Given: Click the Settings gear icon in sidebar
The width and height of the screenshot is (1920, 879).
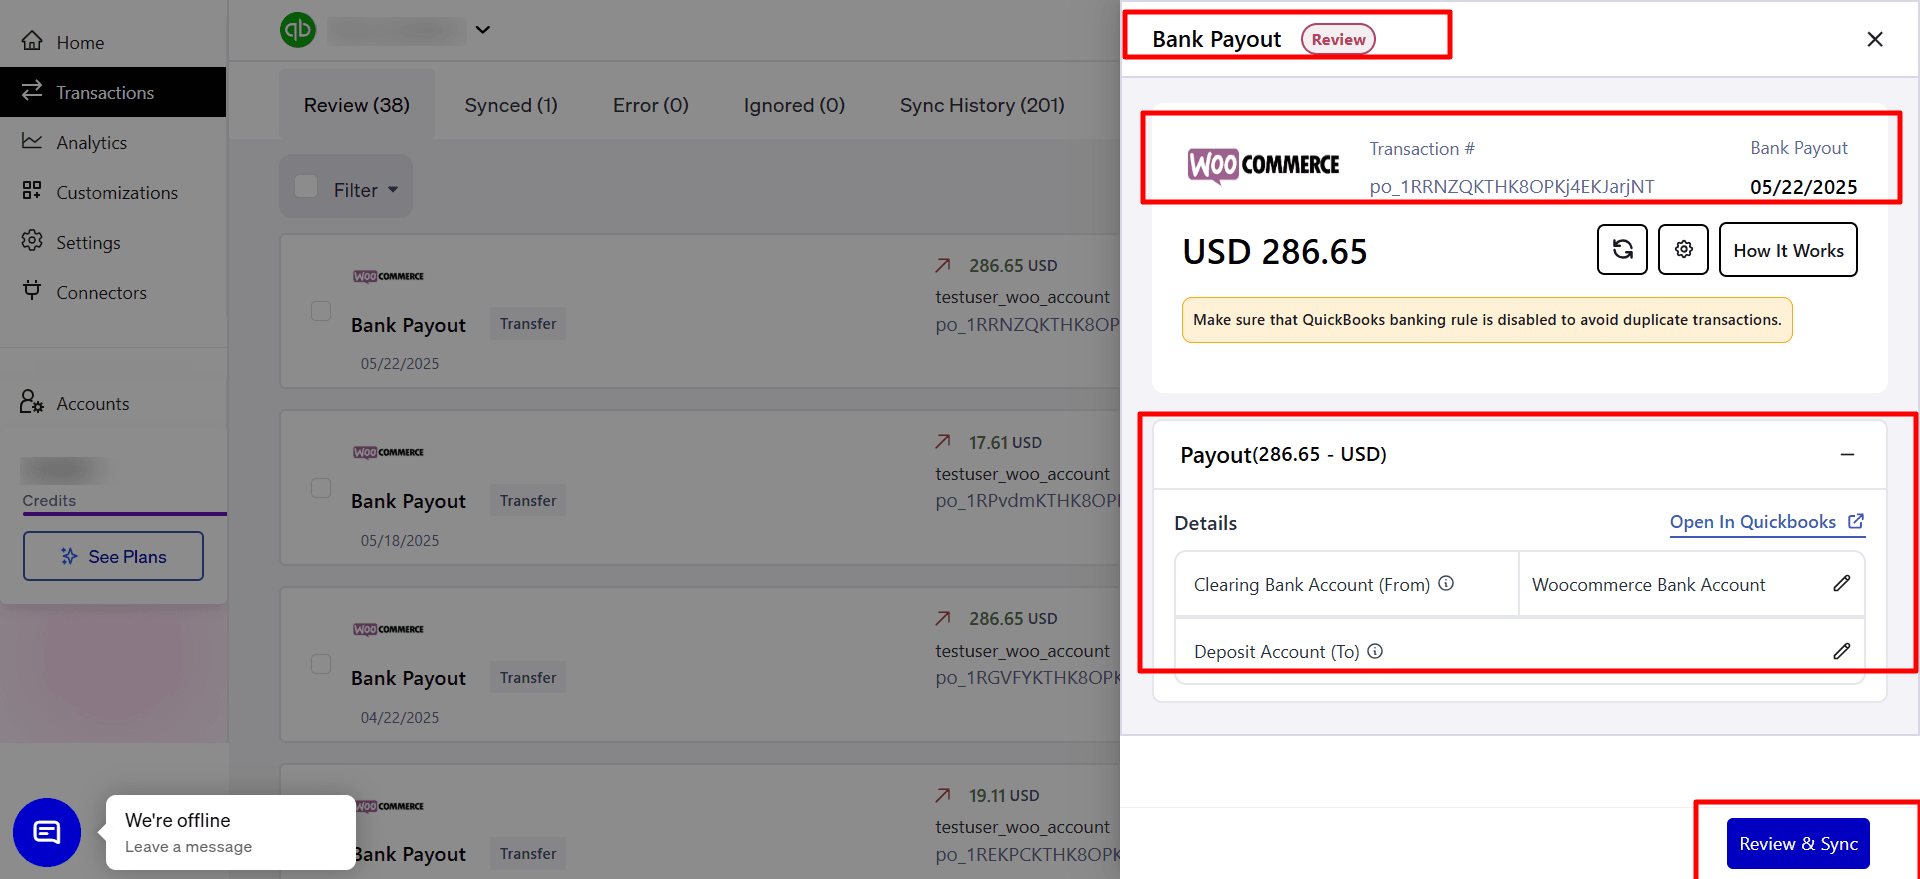Looking at the screenshot, I should click(x=32, y=240).
